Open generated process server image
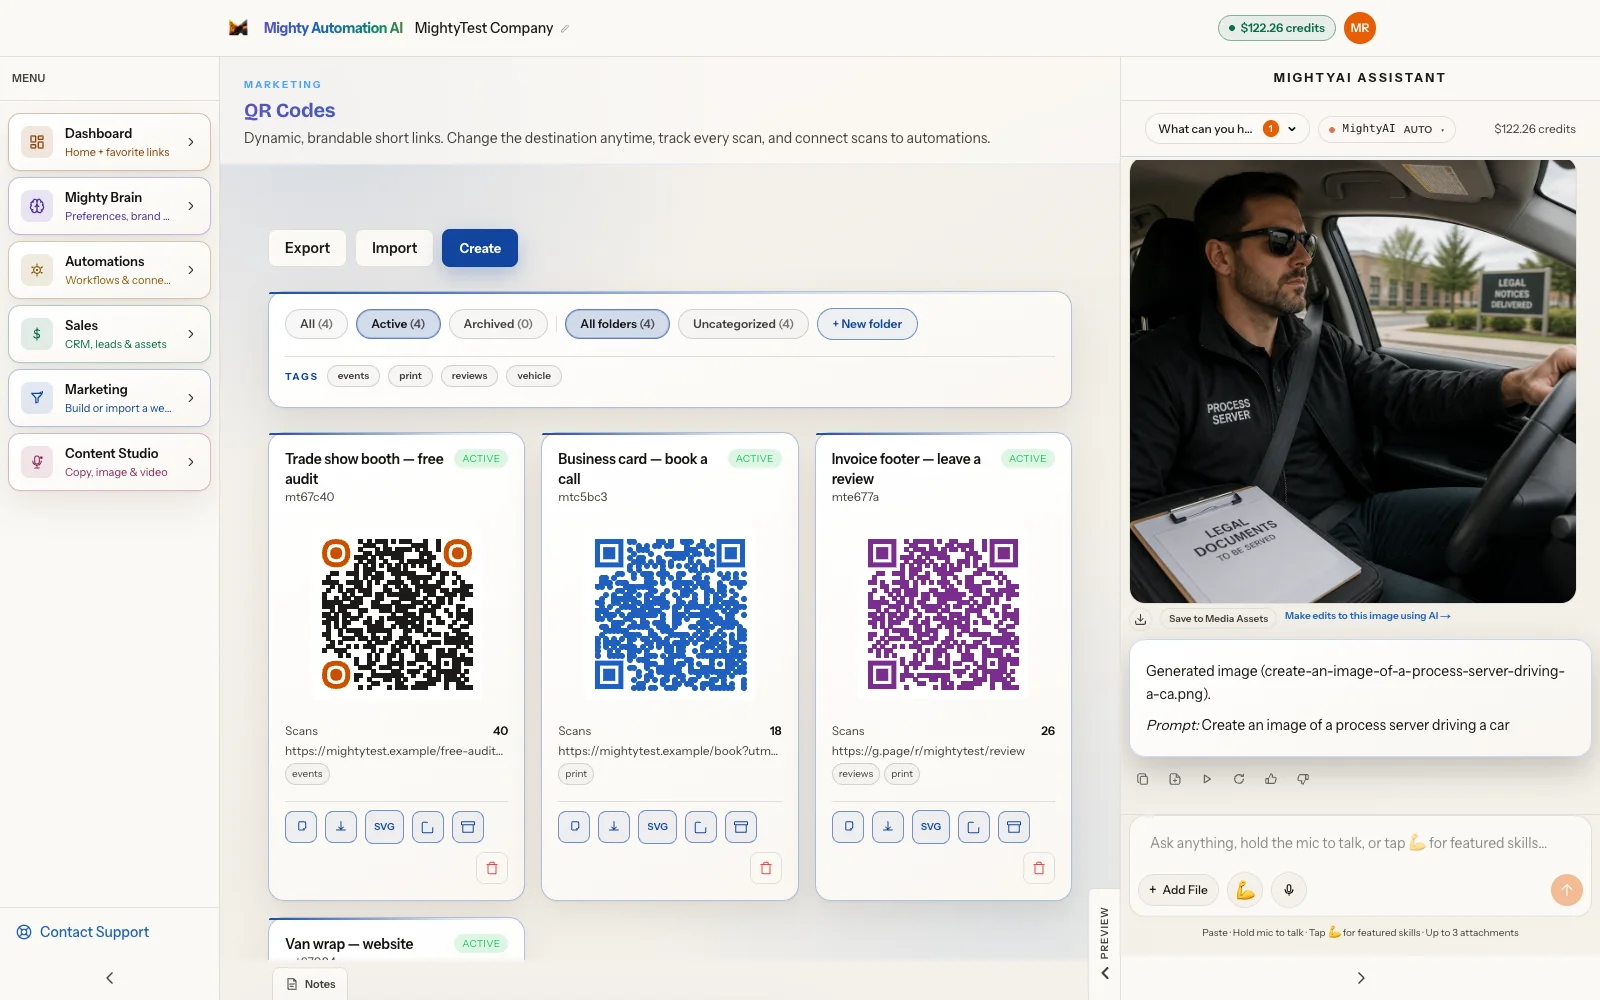The image size is (1600, 1000). point(1353,381)
